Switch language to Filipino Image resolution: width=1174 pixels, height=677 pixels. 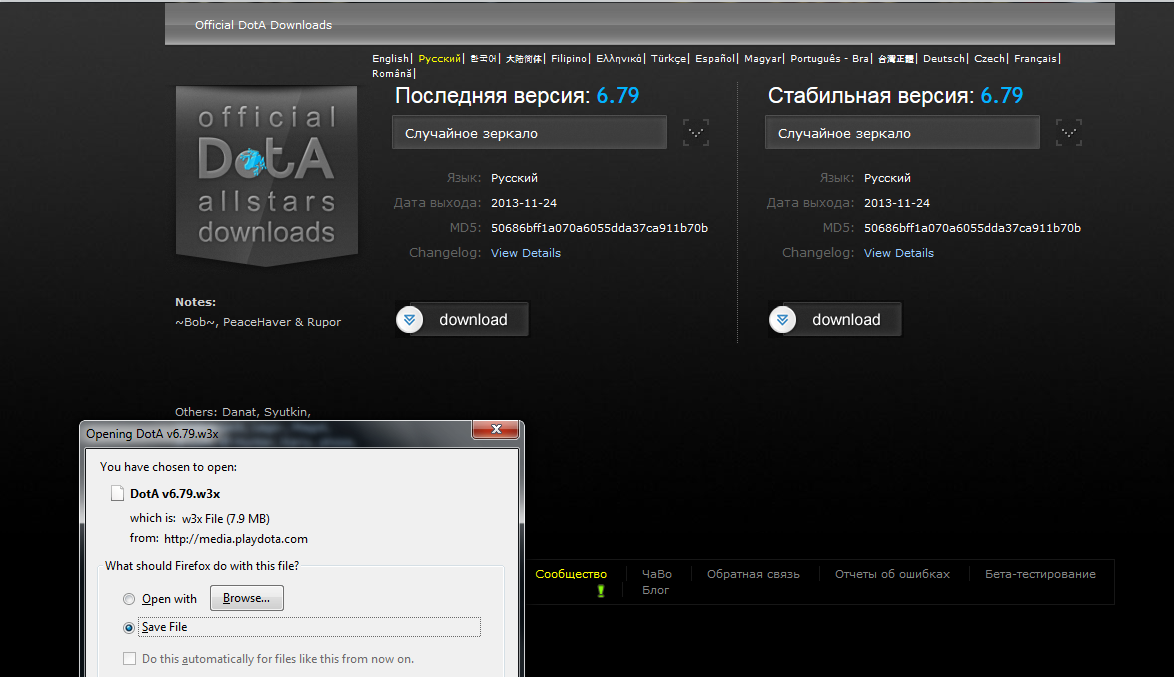[569, 58]
